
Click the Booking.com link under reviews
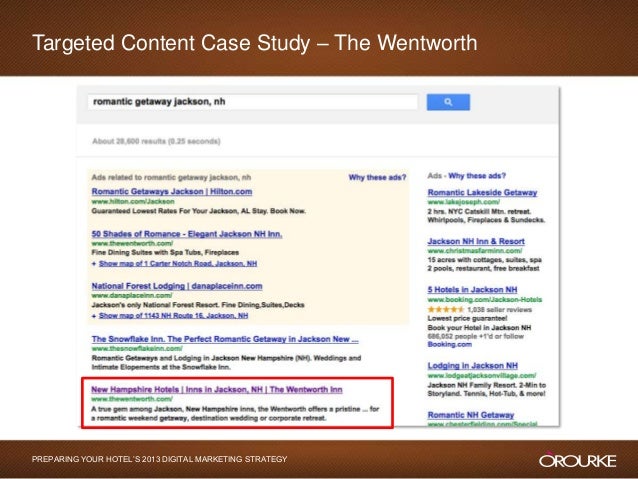[x=450, y=344]
